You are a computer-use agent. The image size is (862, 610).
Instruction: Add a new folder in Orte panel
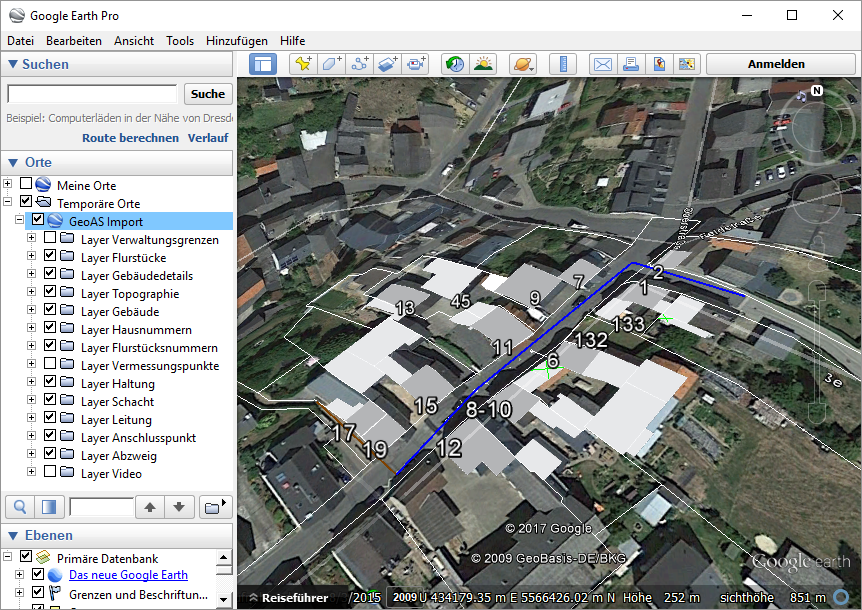point(215,507)
